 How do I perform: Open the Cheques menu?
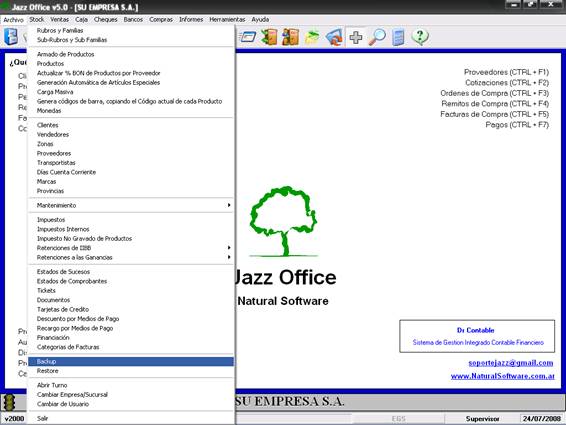point(105,19)
